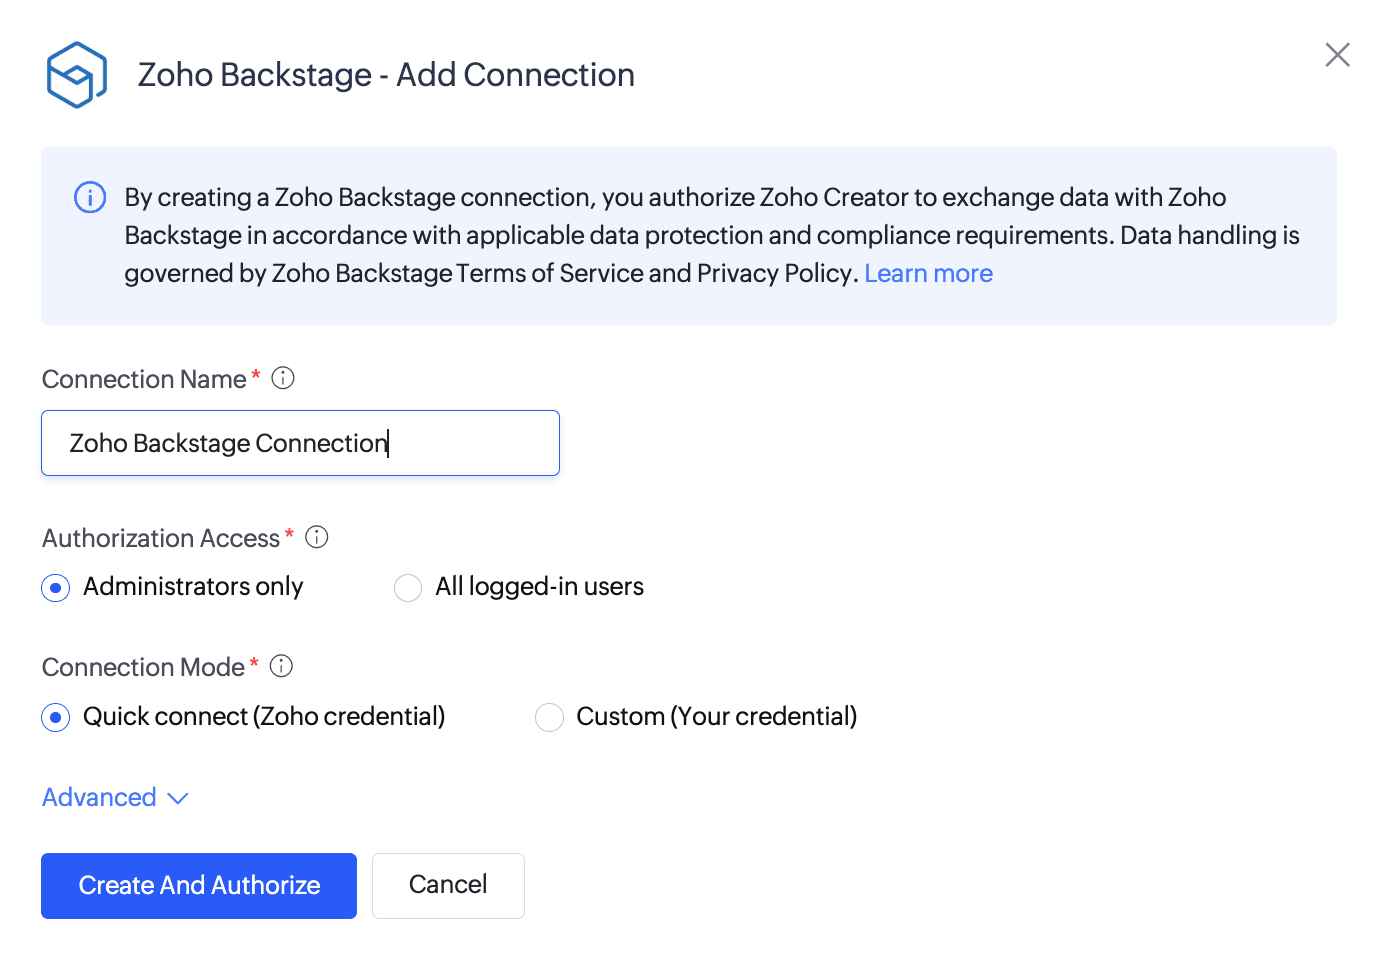Switch to Custom (Your credential) mode
1384x956 pixels.
click(x=549, y=718)
